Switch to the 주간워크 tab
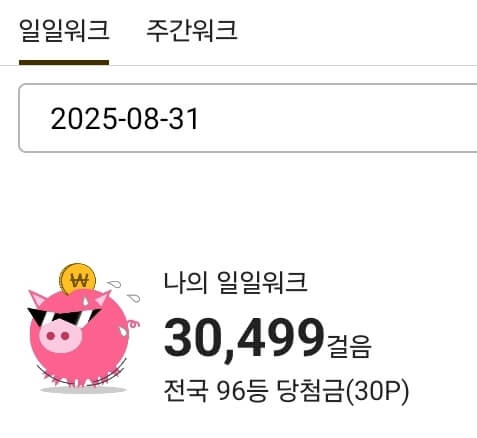Viewport: 477px width, 438px height. point(192,30)
